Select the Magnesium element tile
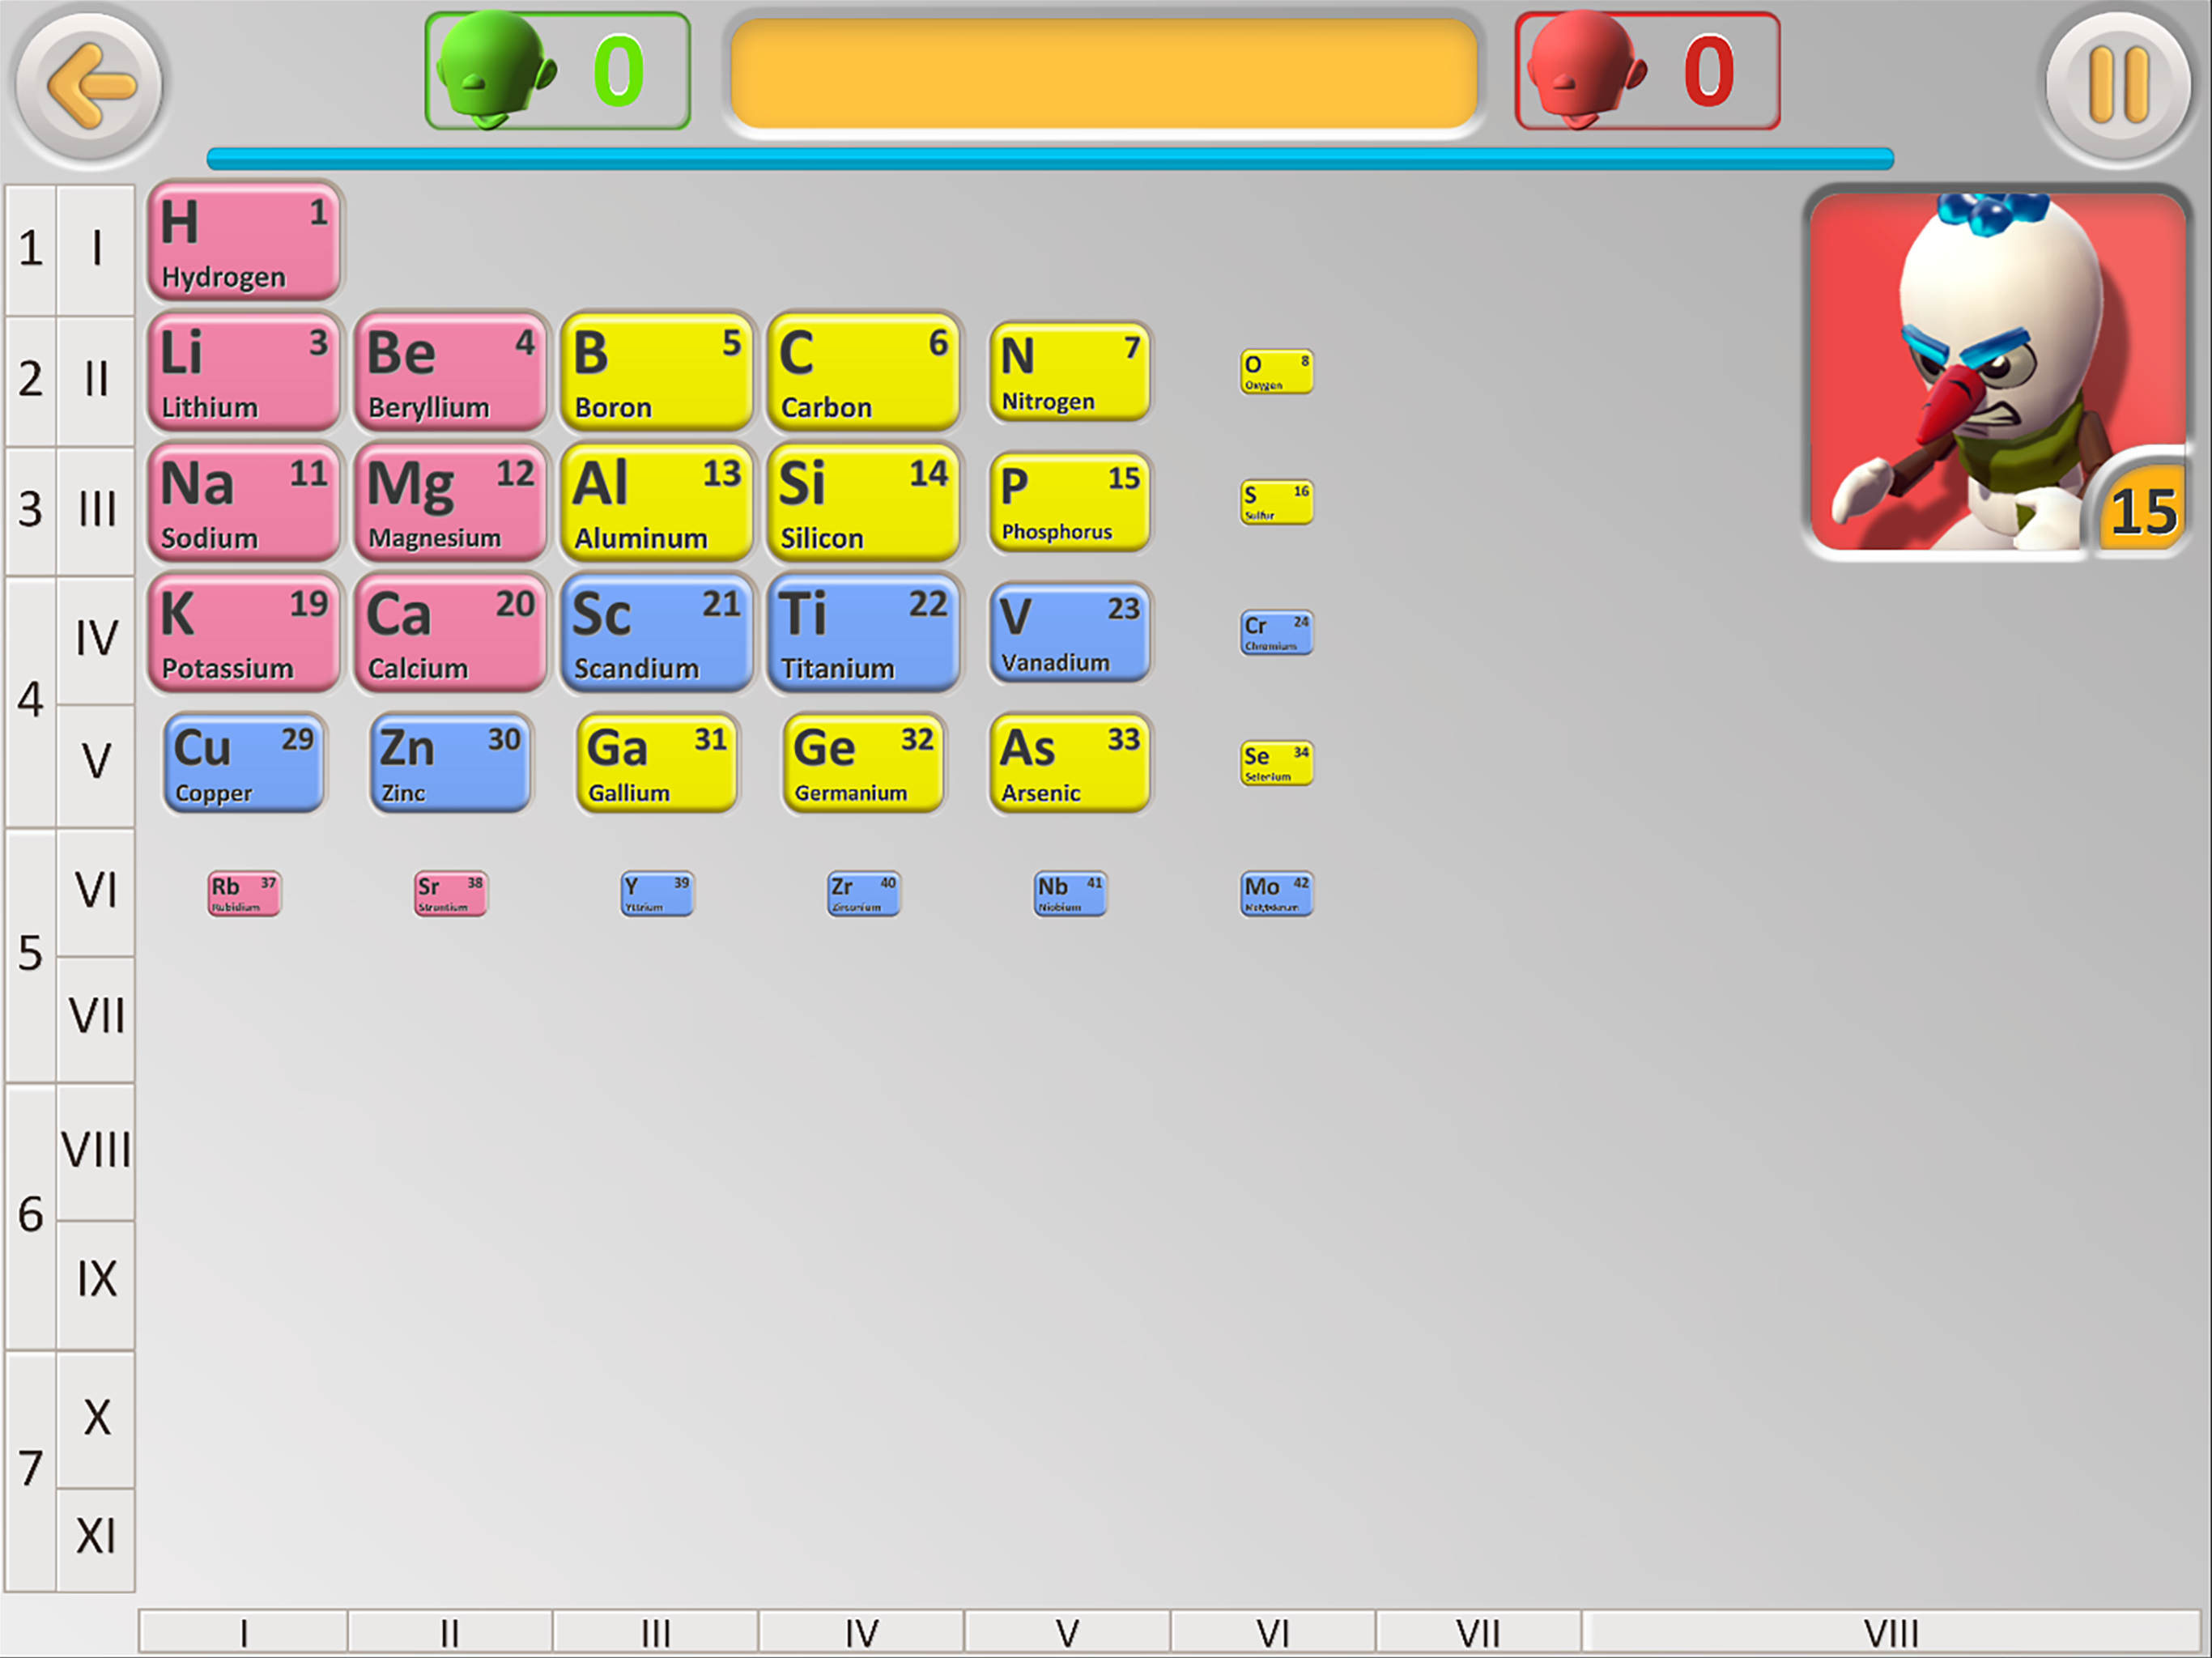 pos(451,502)
